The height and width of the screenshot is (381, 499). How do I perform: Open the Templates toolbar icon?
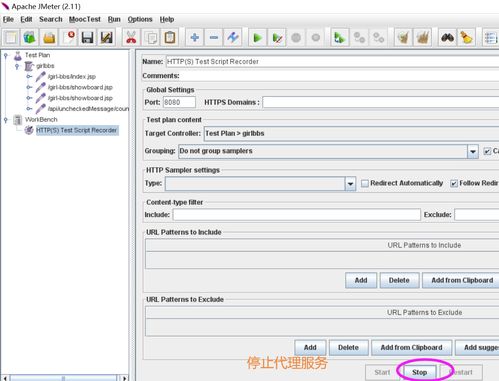tap(30, 37)
